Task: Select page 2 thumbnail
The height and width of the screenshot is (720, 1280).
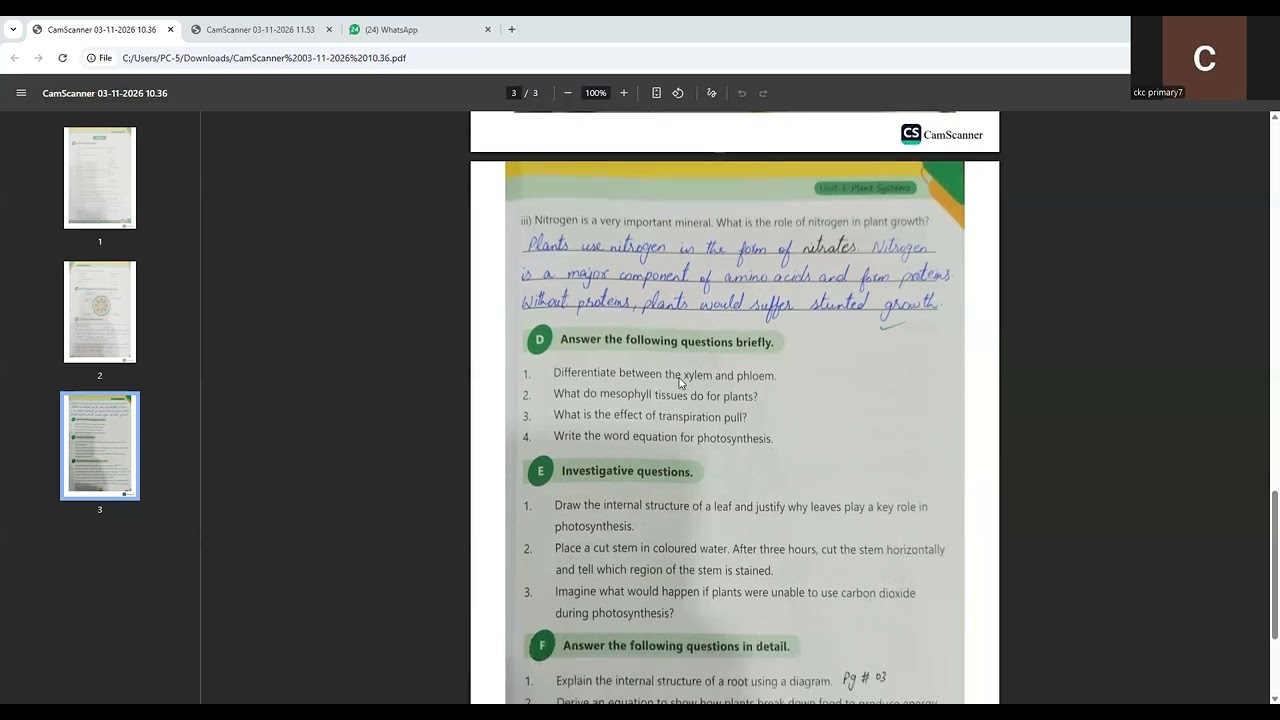Action: [x=100, y=312]
